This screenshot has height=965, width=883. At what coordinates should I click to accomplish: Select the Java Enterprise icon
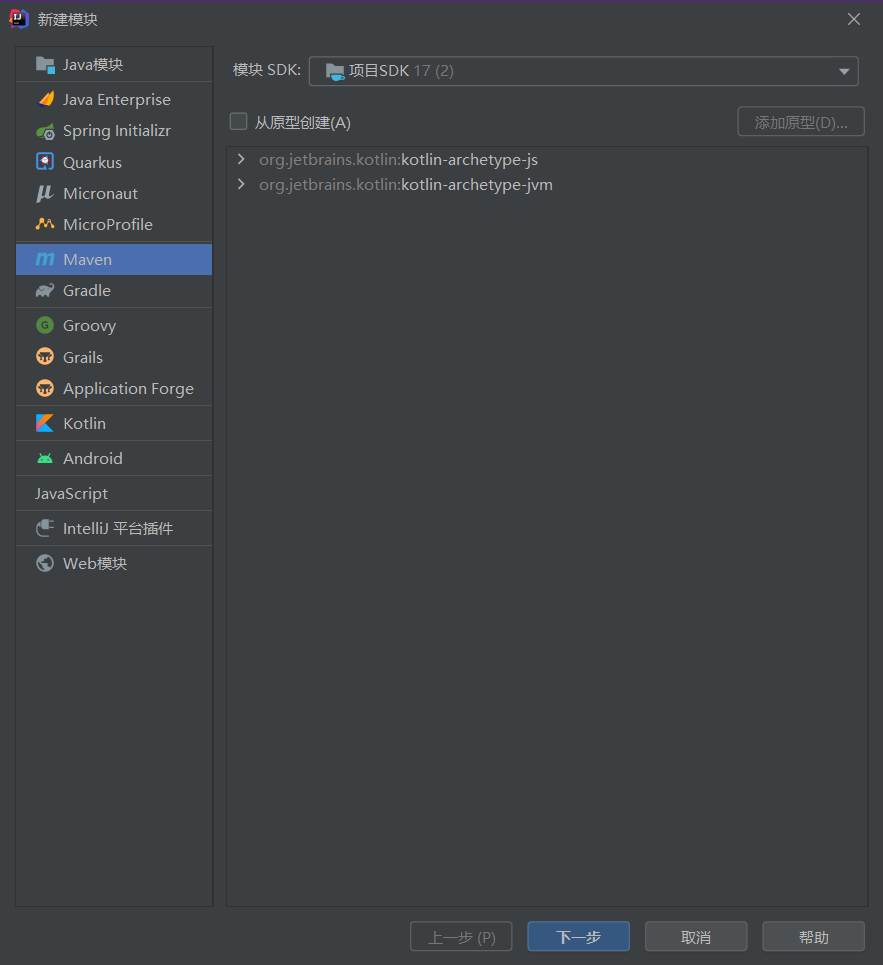pyautogui.click(x=45, y=99)
